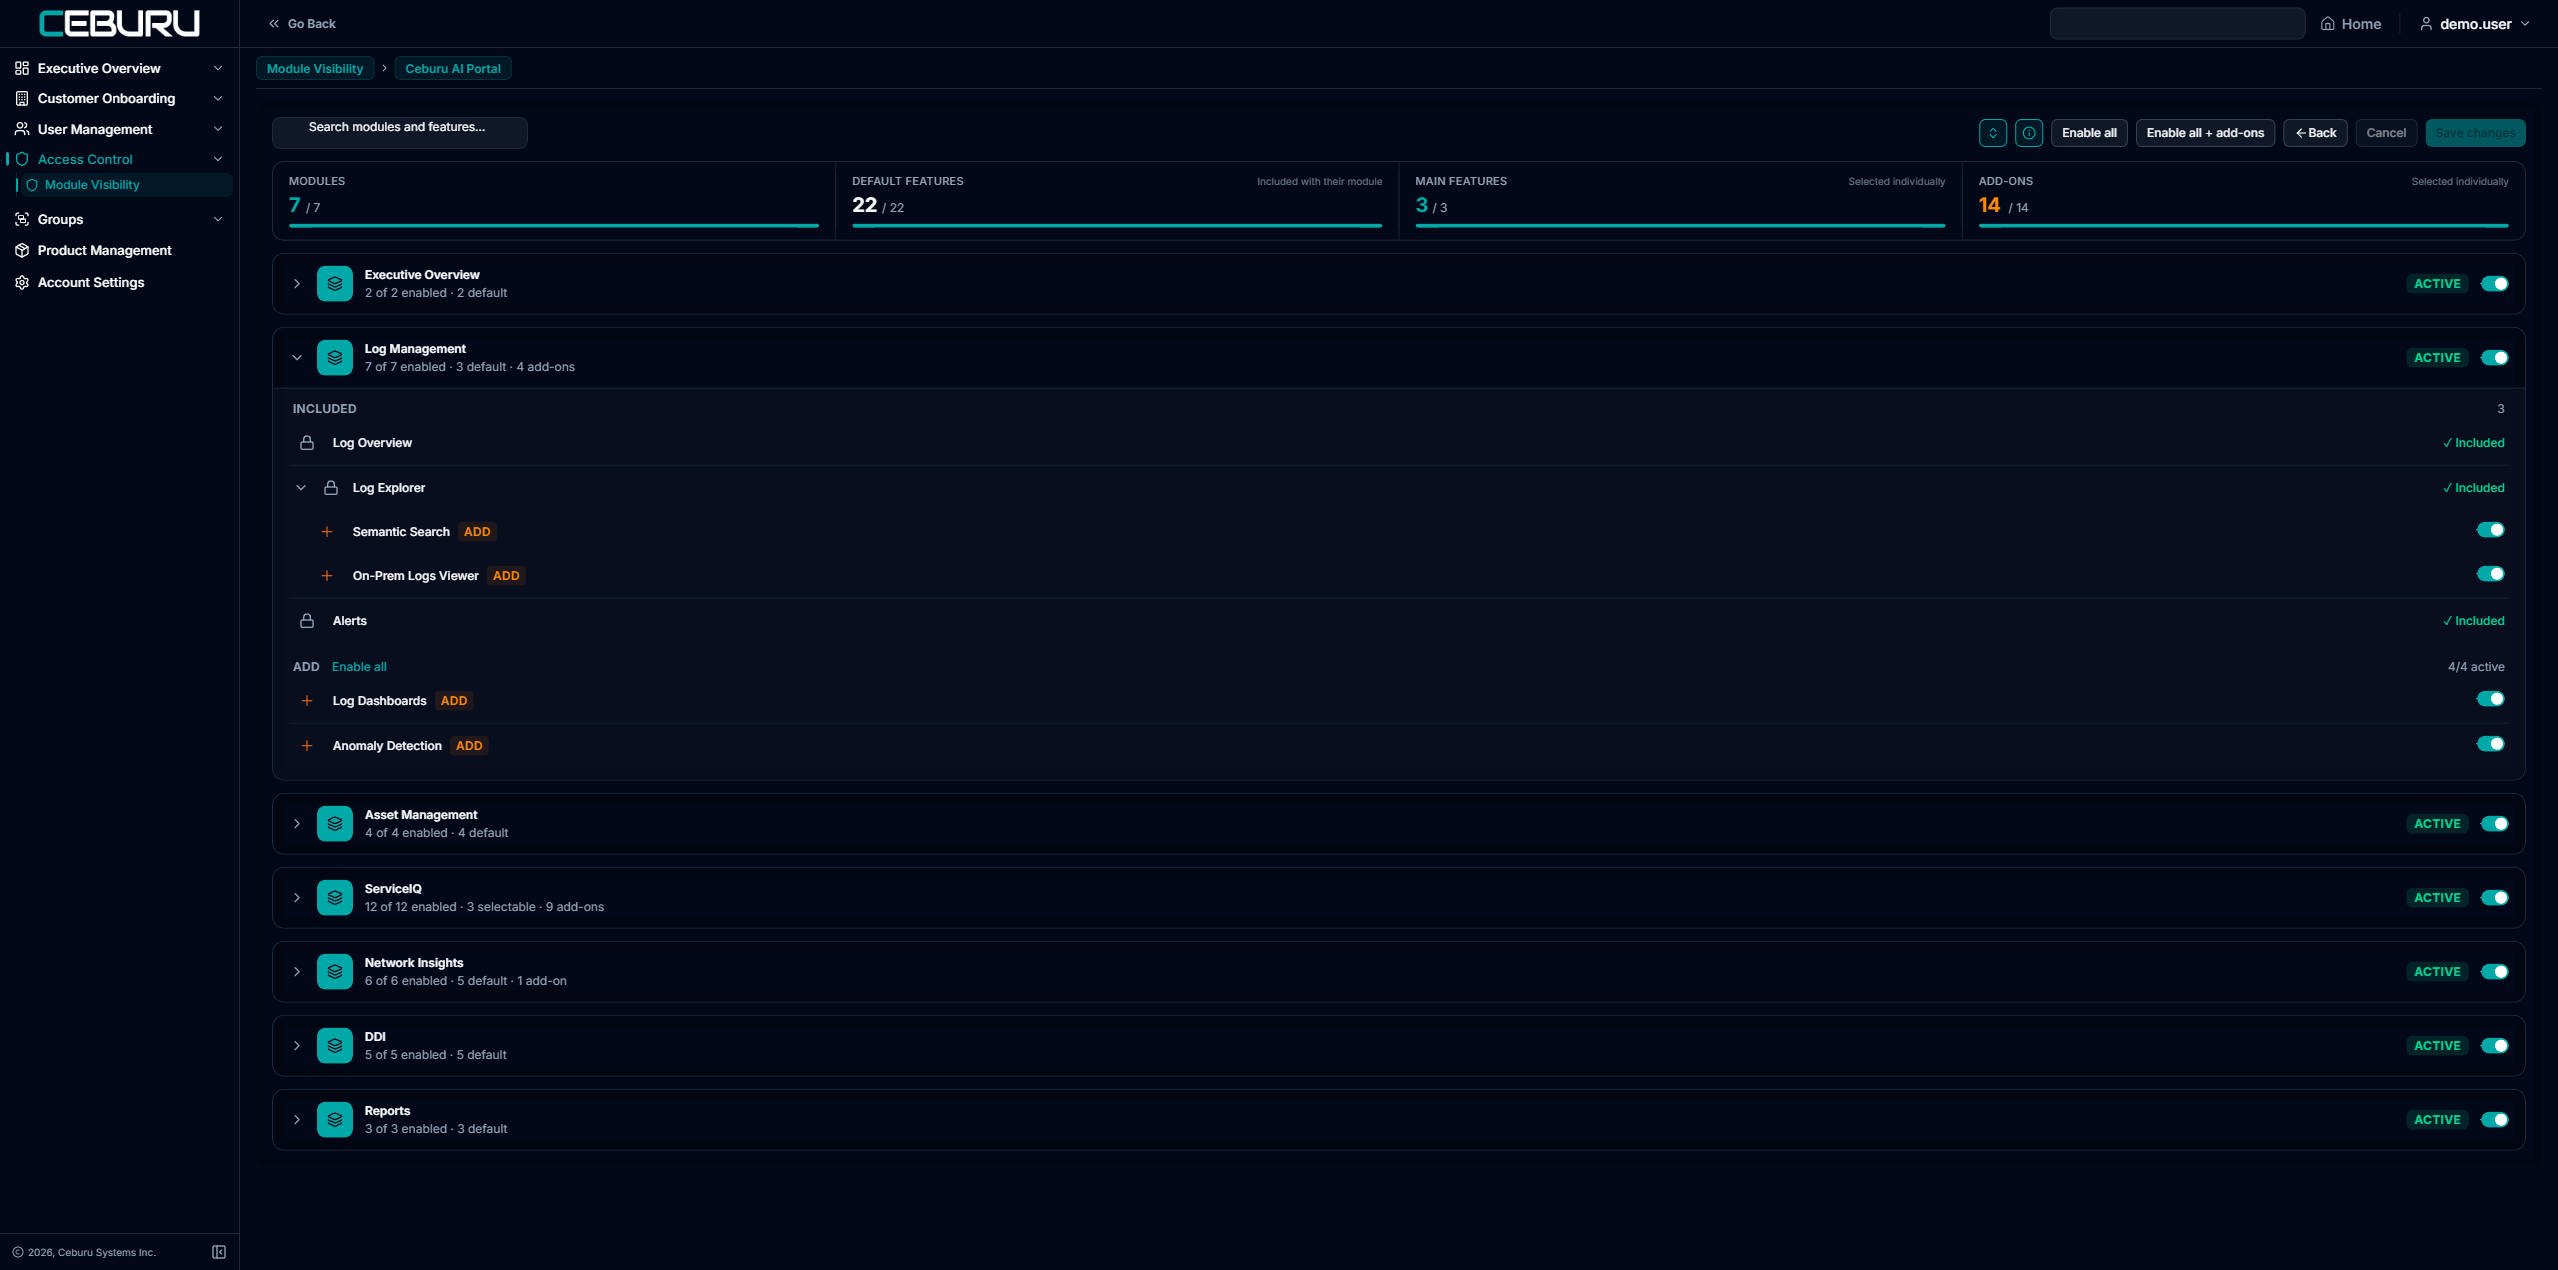Screen dimensions: 2558x1270
Task: Click Enable all link beside ADD section
Action: [x=359, y=667]
